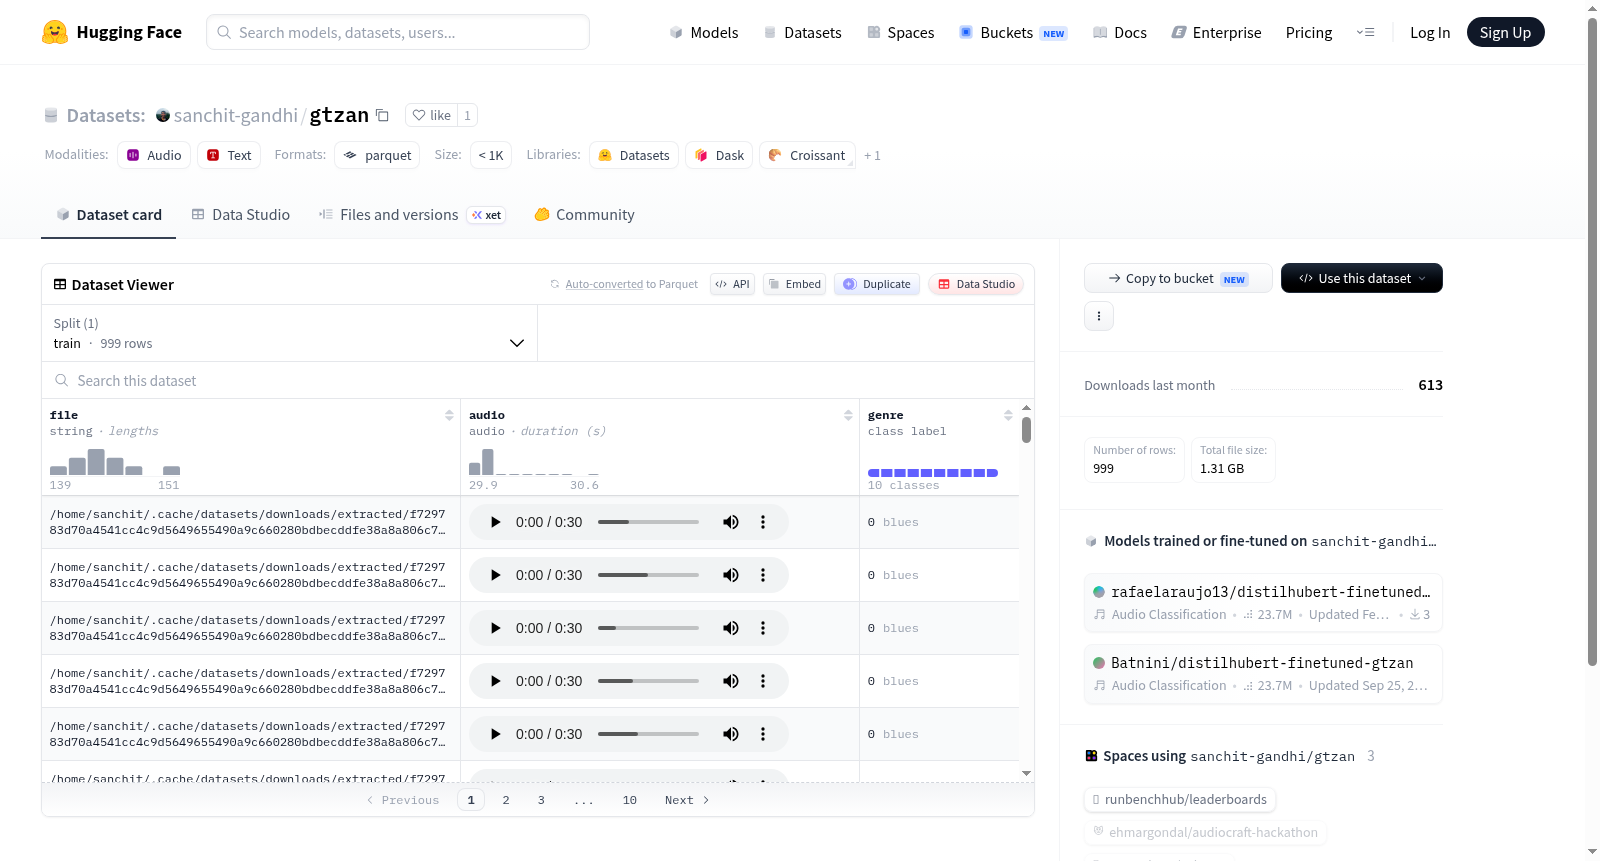Mute audio in the second row player
Screen dimensions: 1600x861
(x=731, y=575)
